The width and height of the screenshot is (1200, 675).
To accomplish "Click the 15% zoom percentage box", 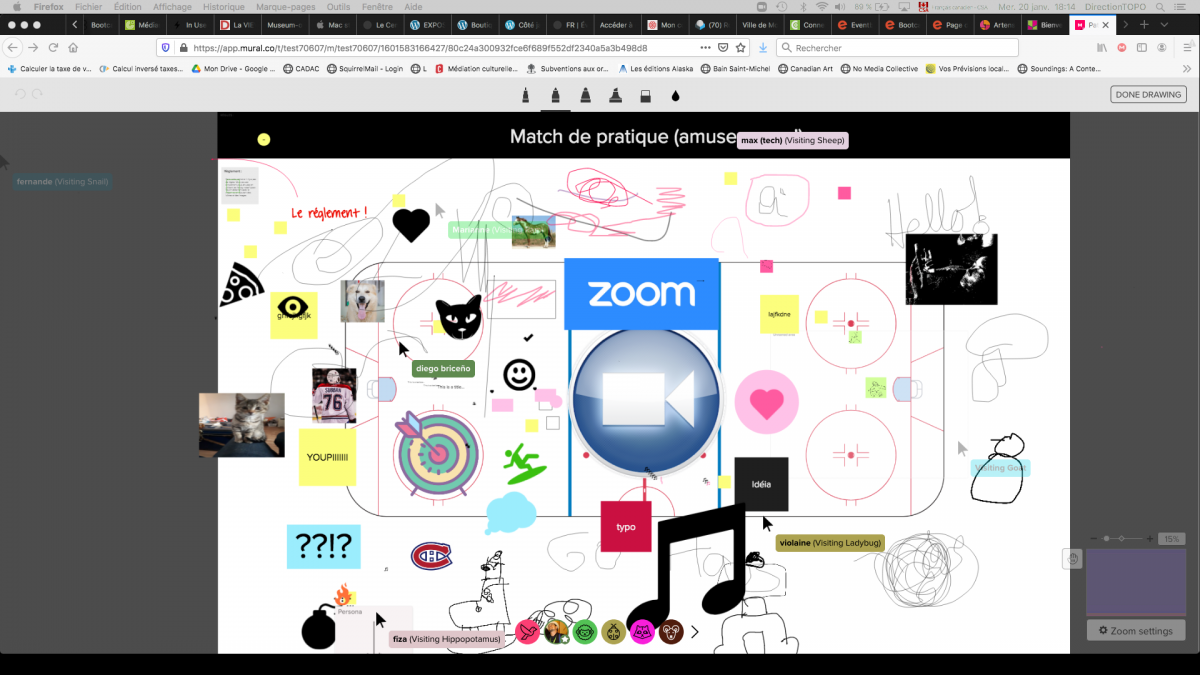I will tap(1172, 539).
